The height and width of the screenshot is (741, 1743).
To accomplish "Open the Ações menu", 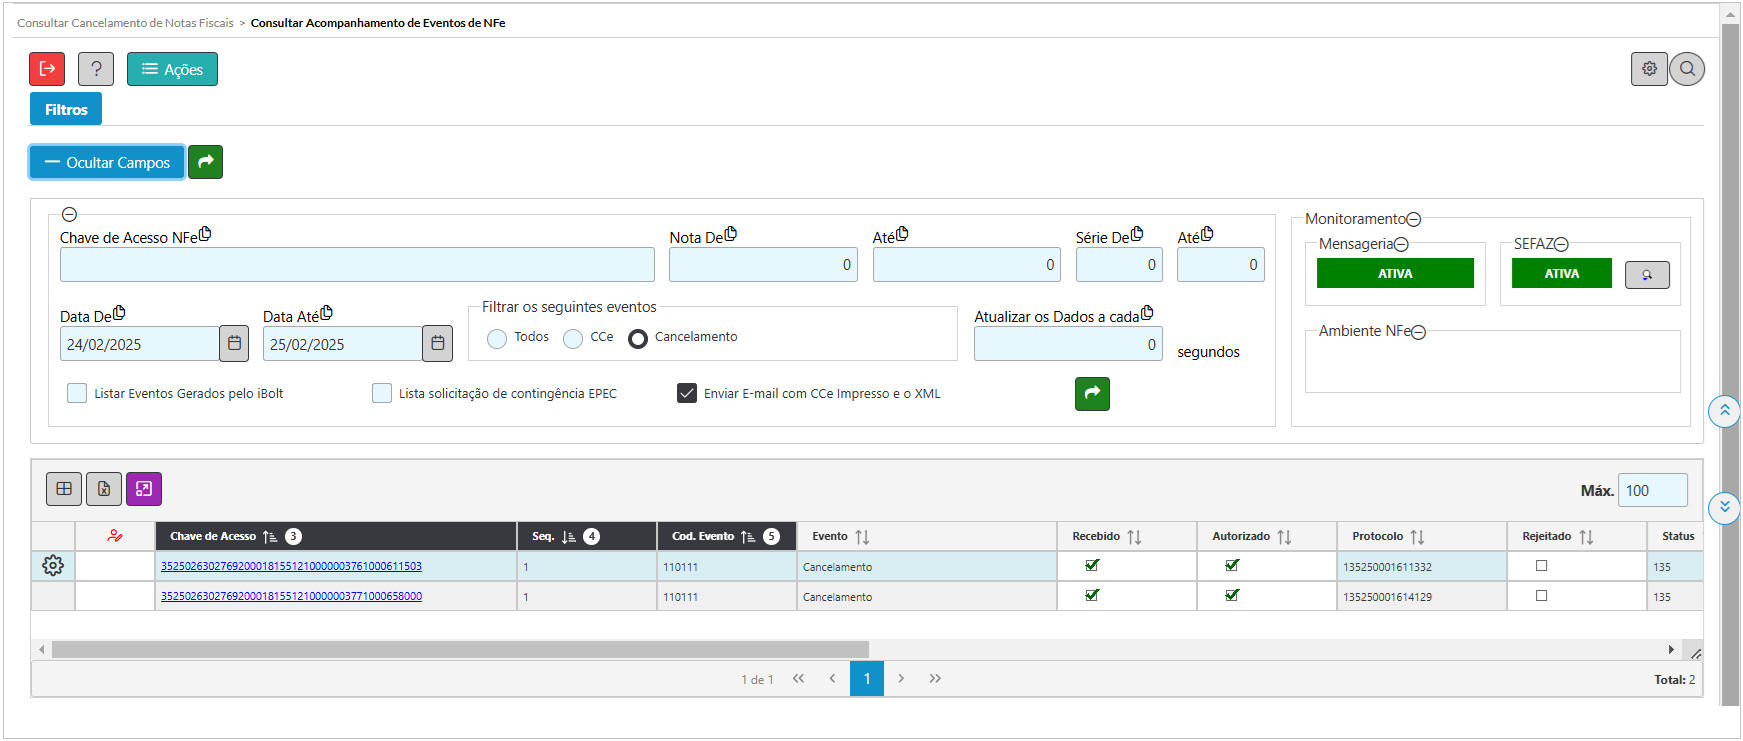I will 172,69.
